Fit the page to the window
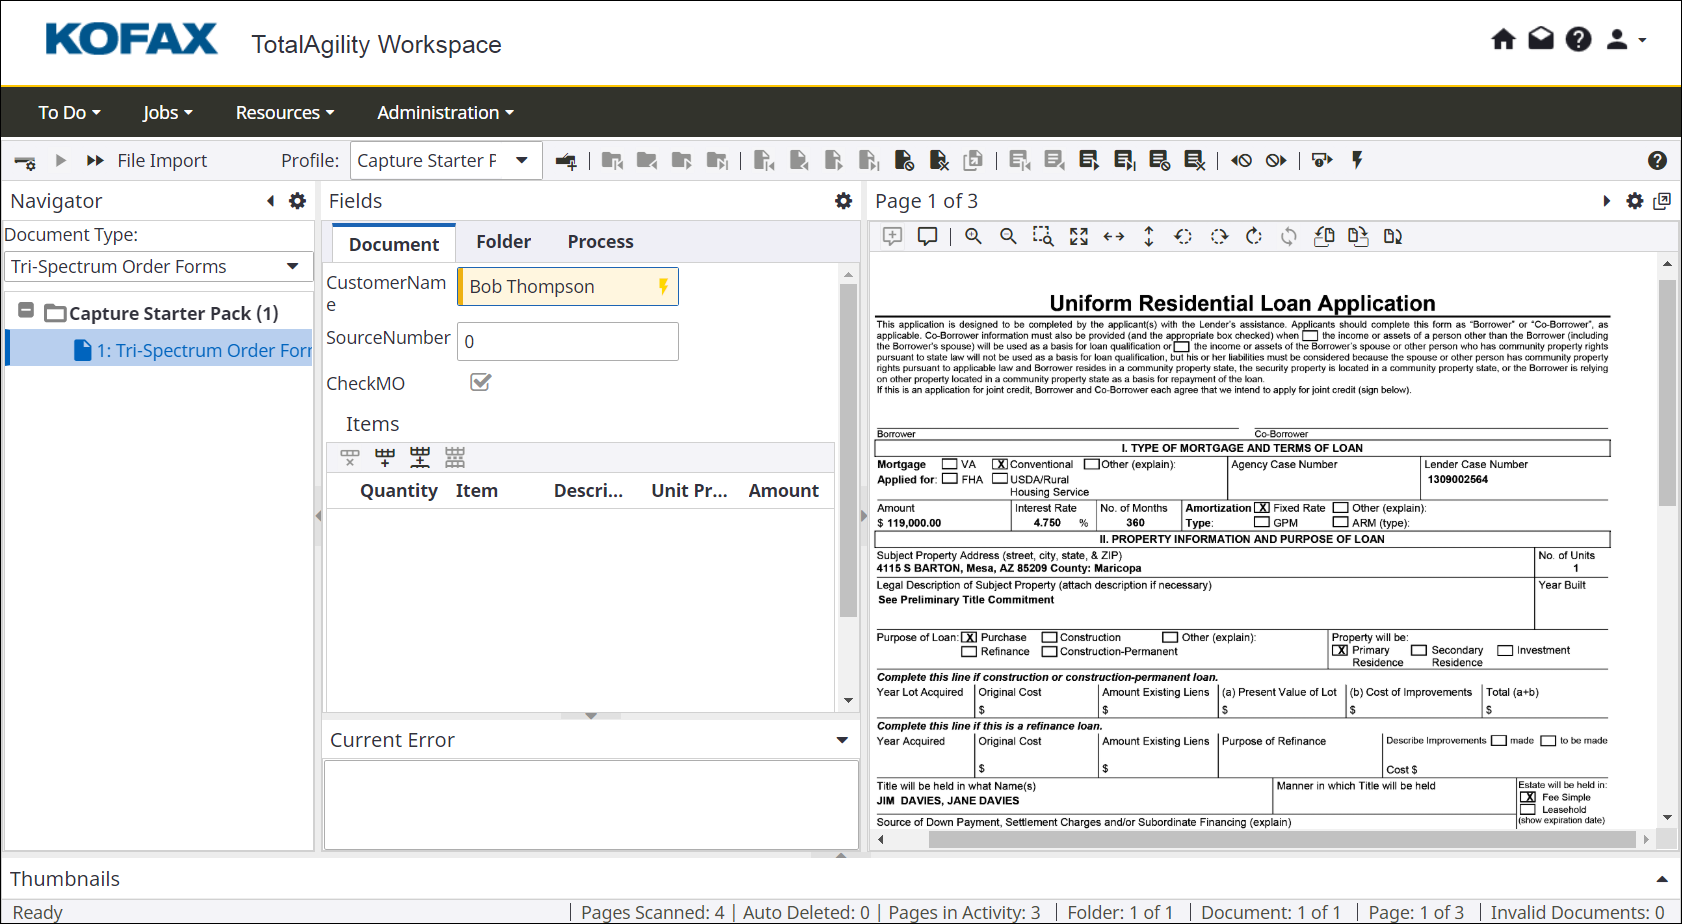The width and height of the screenshot is (1682, 924). 1078,236
